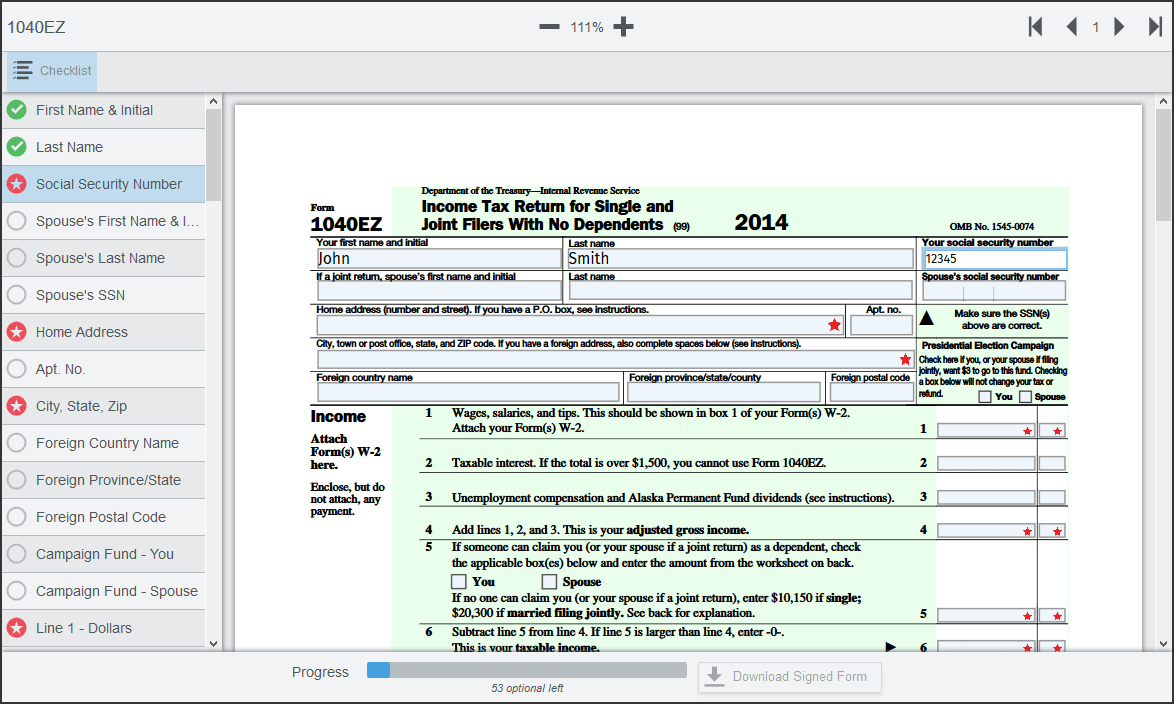Click the zoom in icon

[x=623, y=26]
